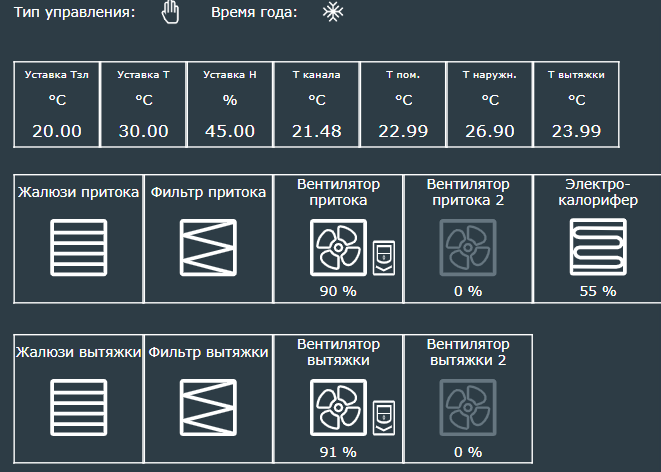The width and height of the screenshot is (661, 472).
Task: Edit Уставка Т value 30.00
Action: (143, 131)
